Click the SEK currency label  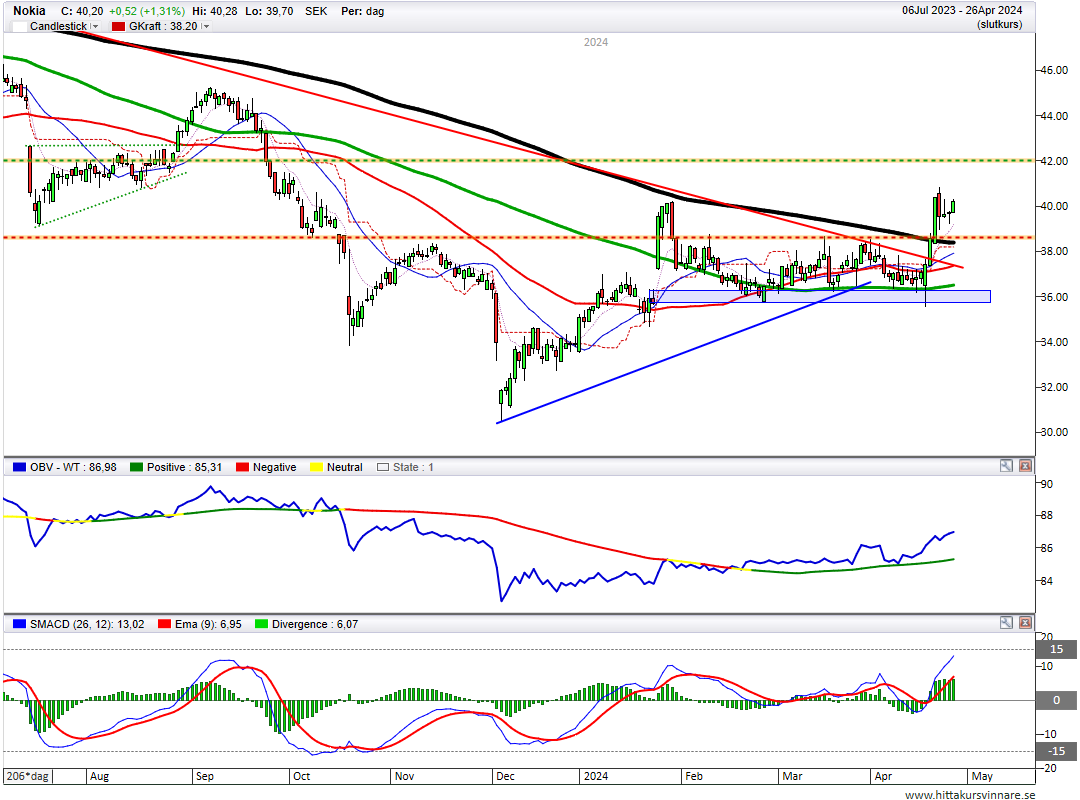coord(316,11)
